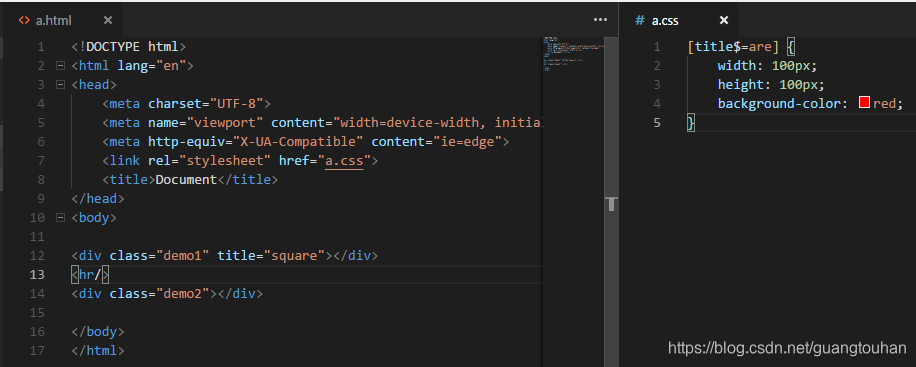Collapse the html tag fold on line 2
The image size is (916, 367).
click(x=60, y=65)
